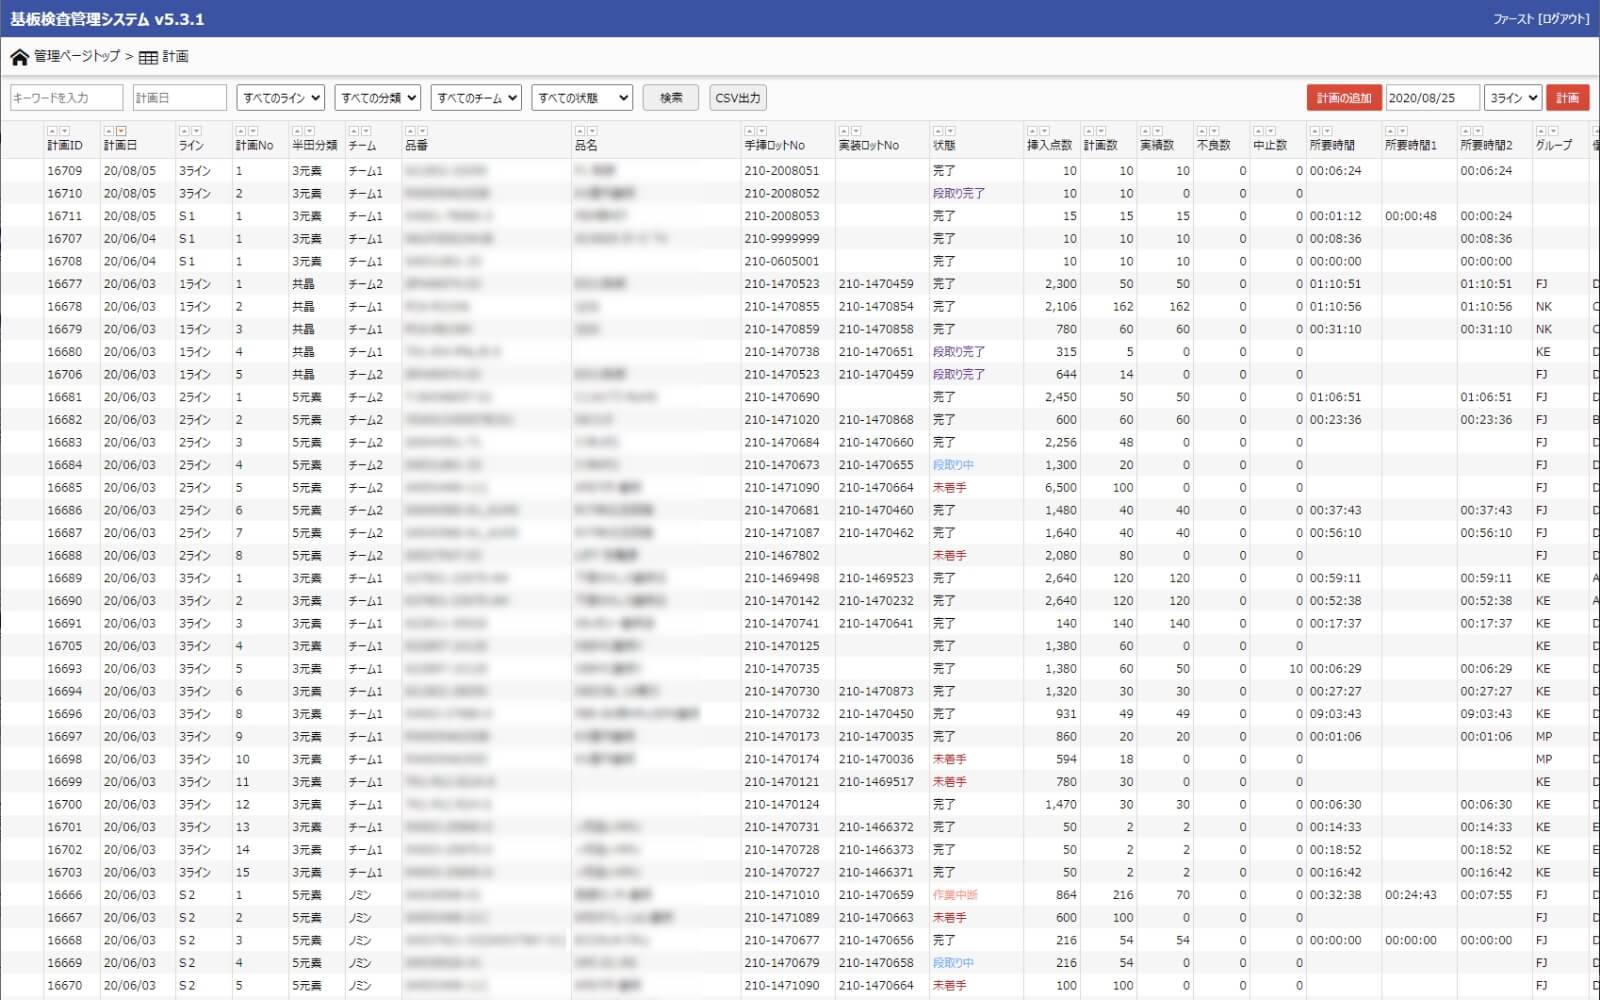
Task: Sort 状態 column descending
Action: coord(950,132)
